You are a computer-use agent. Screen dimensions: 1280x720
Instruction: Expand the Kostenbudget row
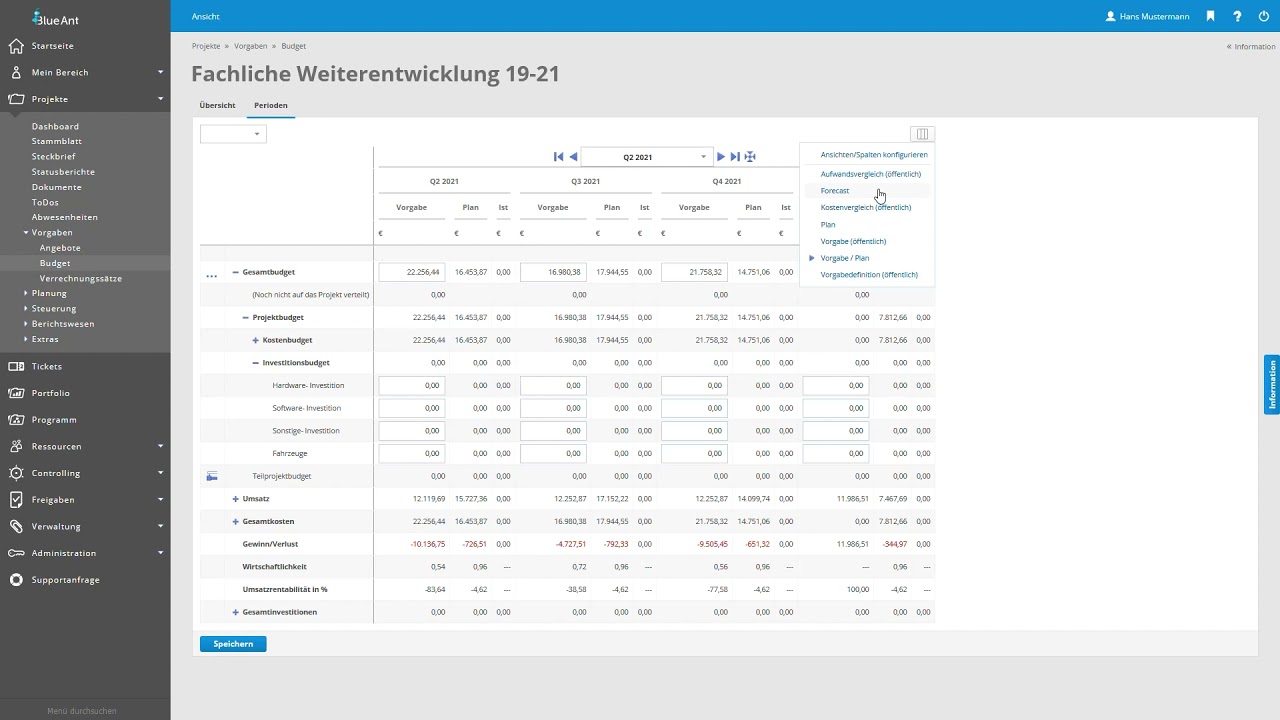[x=256, y=340]
